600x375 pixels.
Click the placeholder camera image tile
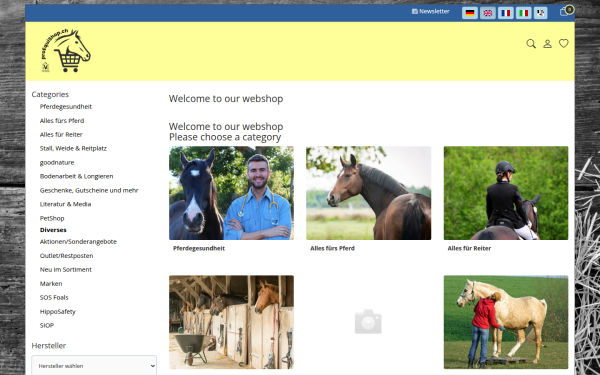click(368, 321)
